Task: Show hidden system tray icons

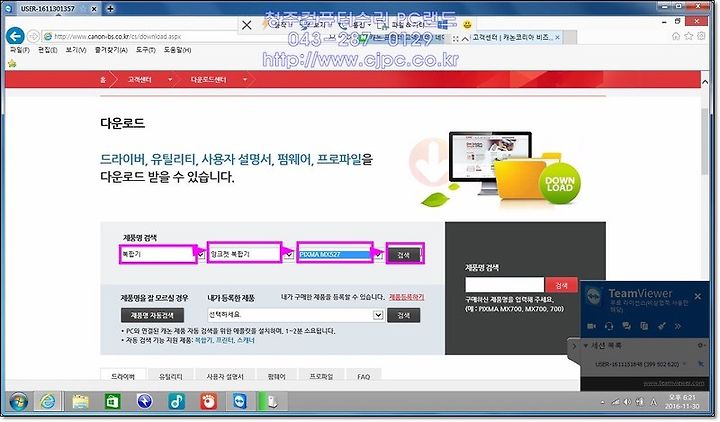Action: pos(602,403)
